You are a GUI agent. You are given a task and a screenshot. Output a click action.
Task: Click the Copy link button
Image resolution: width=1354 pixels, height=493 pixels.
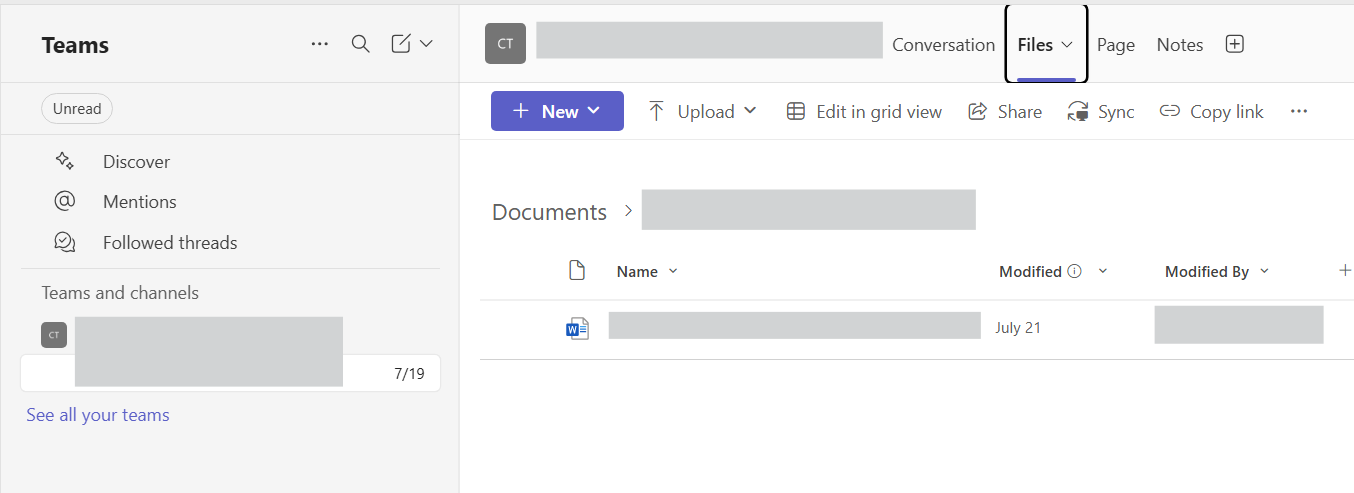pyautogui.click(x=1211, y=112)
